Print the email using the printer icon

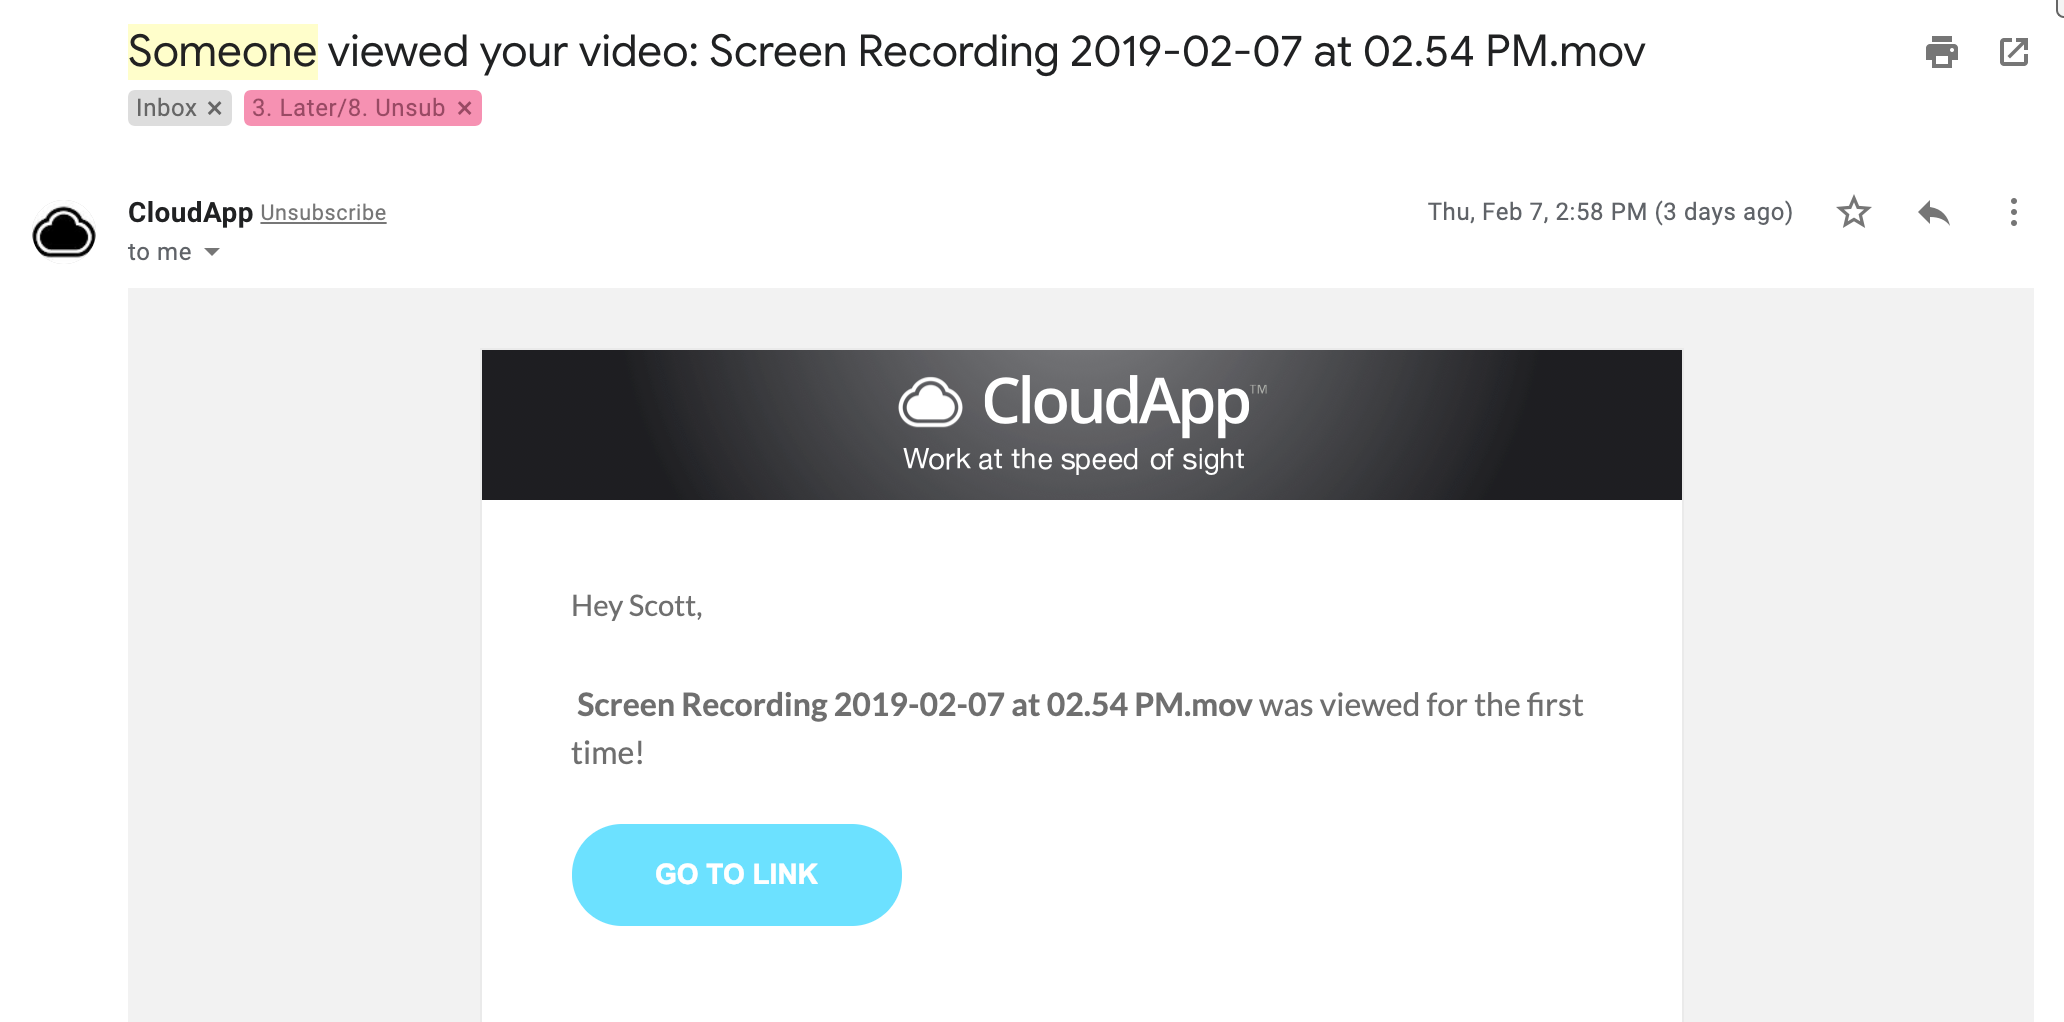pos(1941,52)
